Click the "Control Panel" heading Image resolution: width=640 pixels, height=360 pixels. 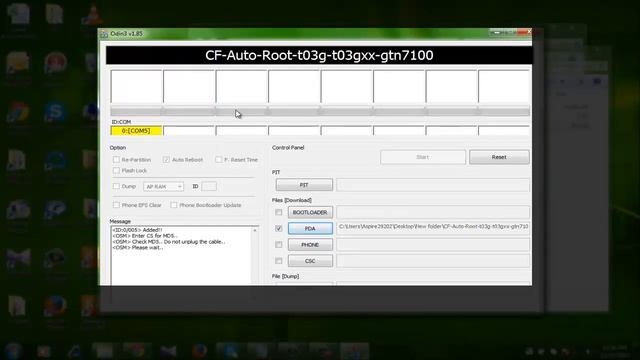tap(288, 148)
